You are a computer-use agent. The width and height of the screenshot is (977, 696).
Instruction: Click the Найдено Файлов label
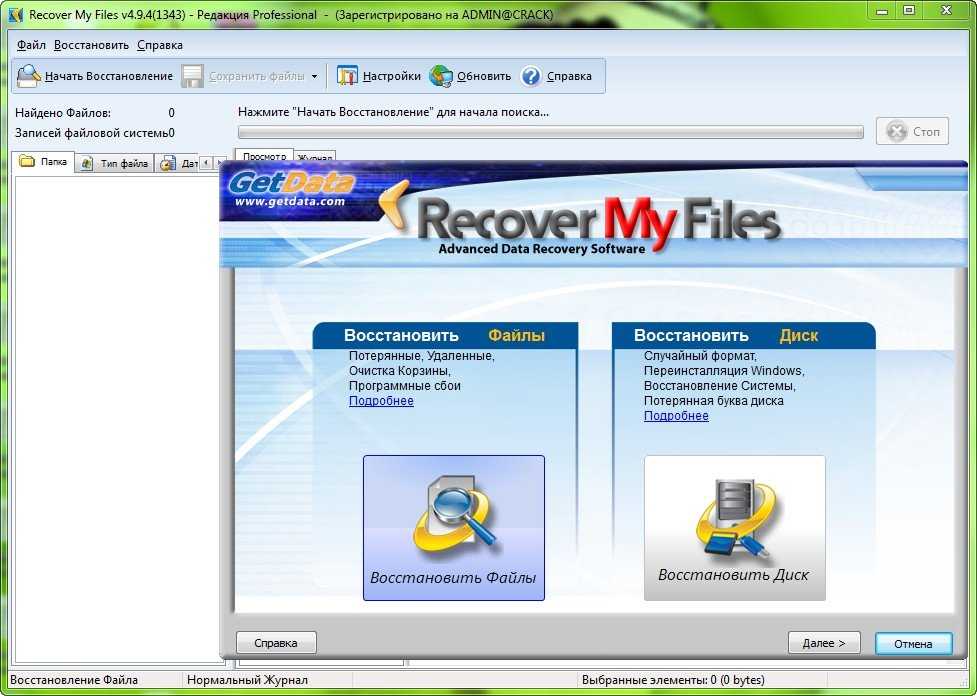(x=63, y=113)
